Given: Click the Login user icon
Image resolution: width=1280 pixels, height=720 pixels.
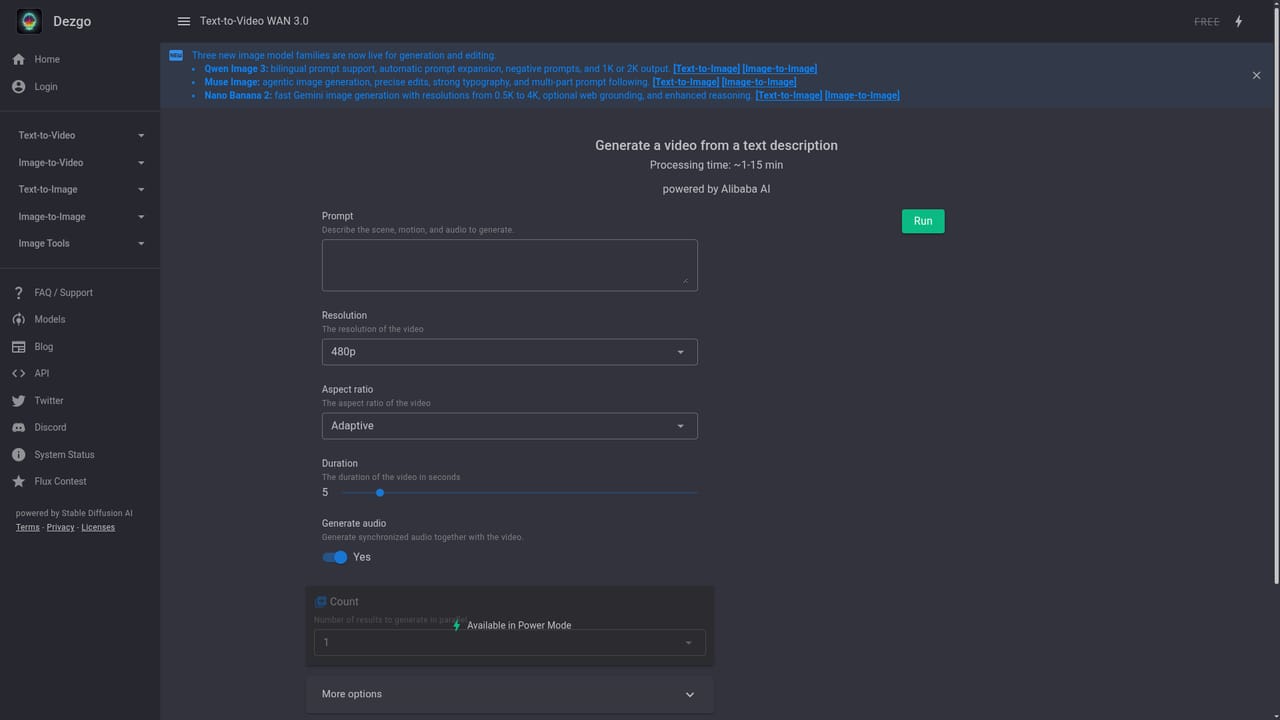Looking at the screenshot, I should click(18, 87).
